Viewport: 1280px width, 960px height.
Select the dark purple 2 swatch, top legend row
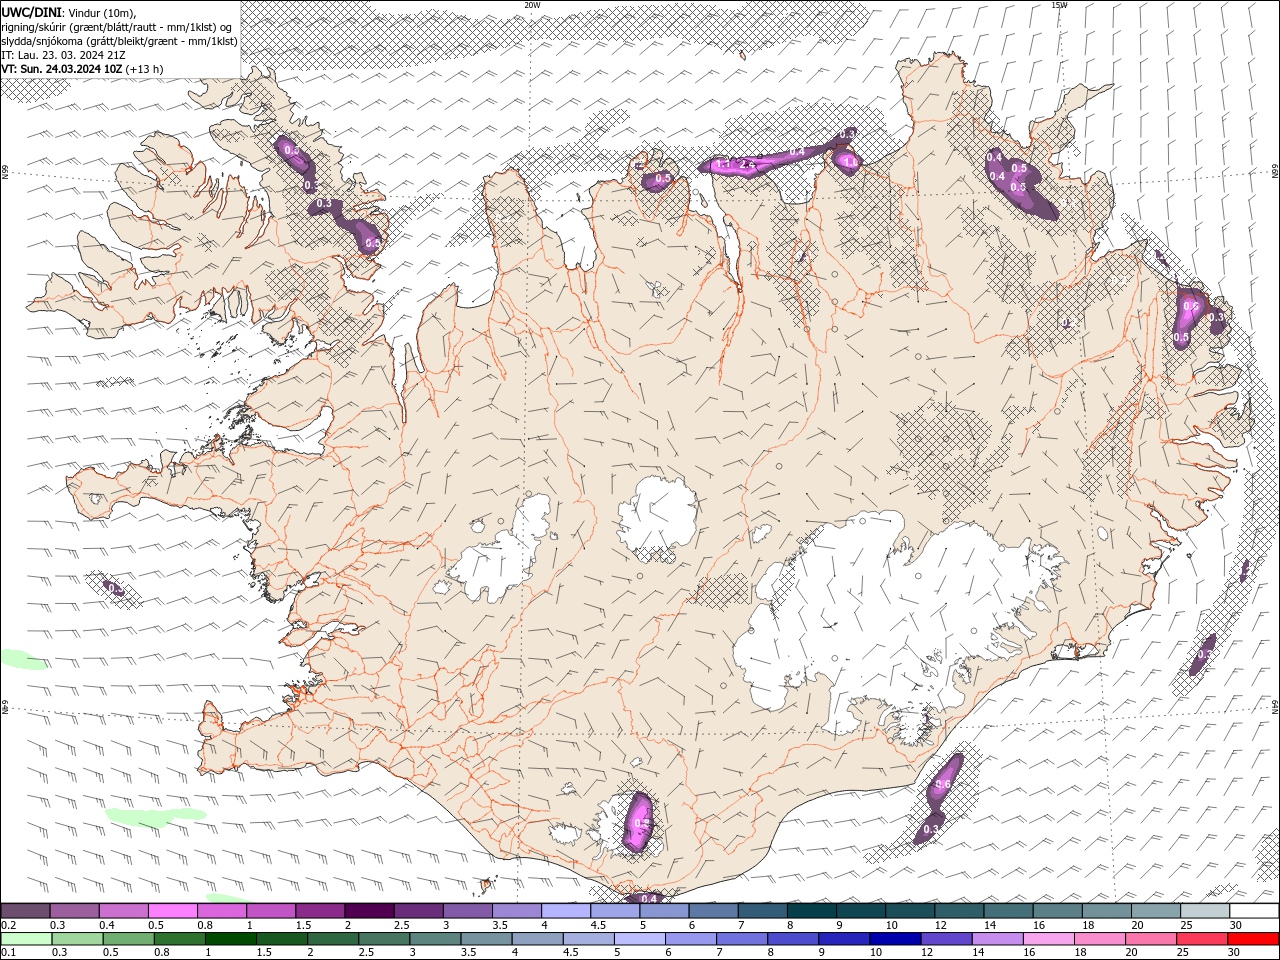pyautogui.click(x=368, y=911)
